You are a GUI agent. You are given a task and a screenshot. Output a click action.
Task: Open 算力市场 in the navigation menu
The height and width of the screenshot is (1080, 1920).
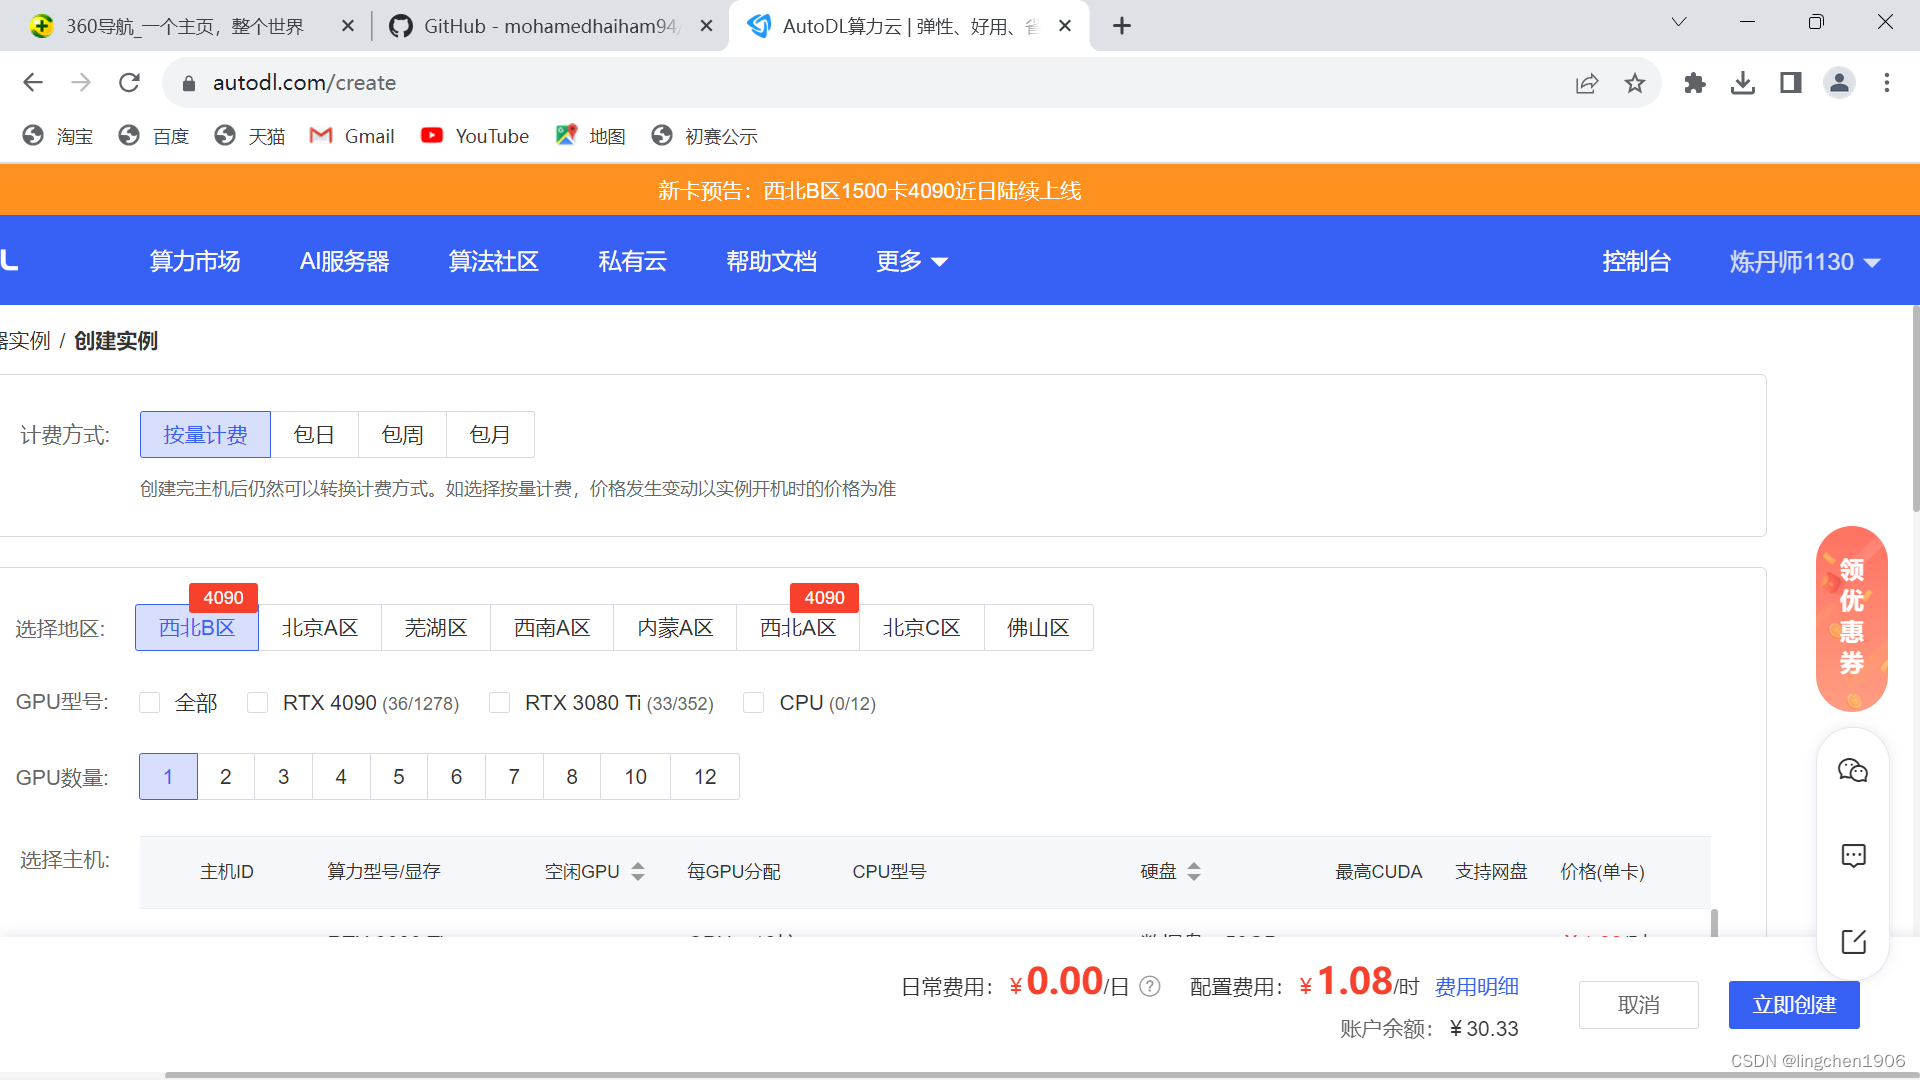click(x=195, y=261)
